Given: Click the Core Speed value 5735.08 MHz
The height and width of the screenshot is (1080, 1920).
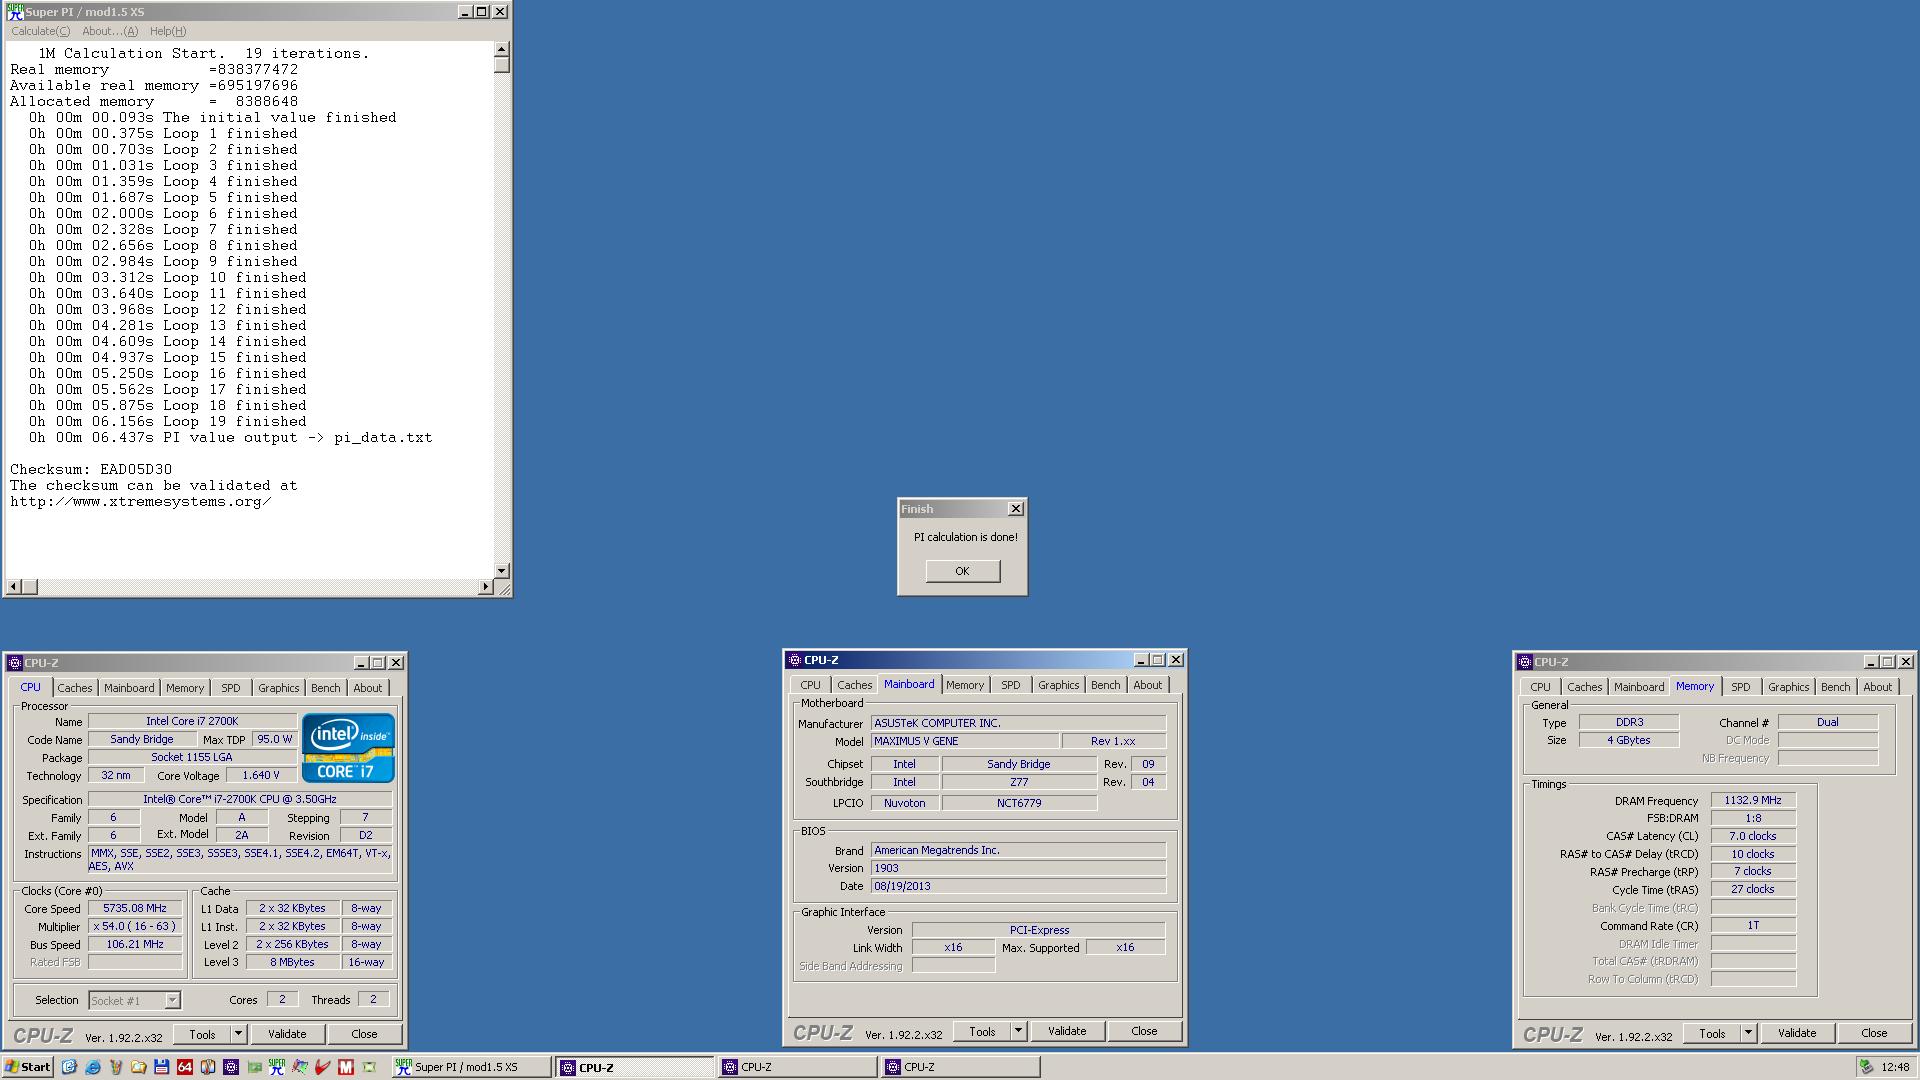Looking at the screenshot, I should coord(135,909).
